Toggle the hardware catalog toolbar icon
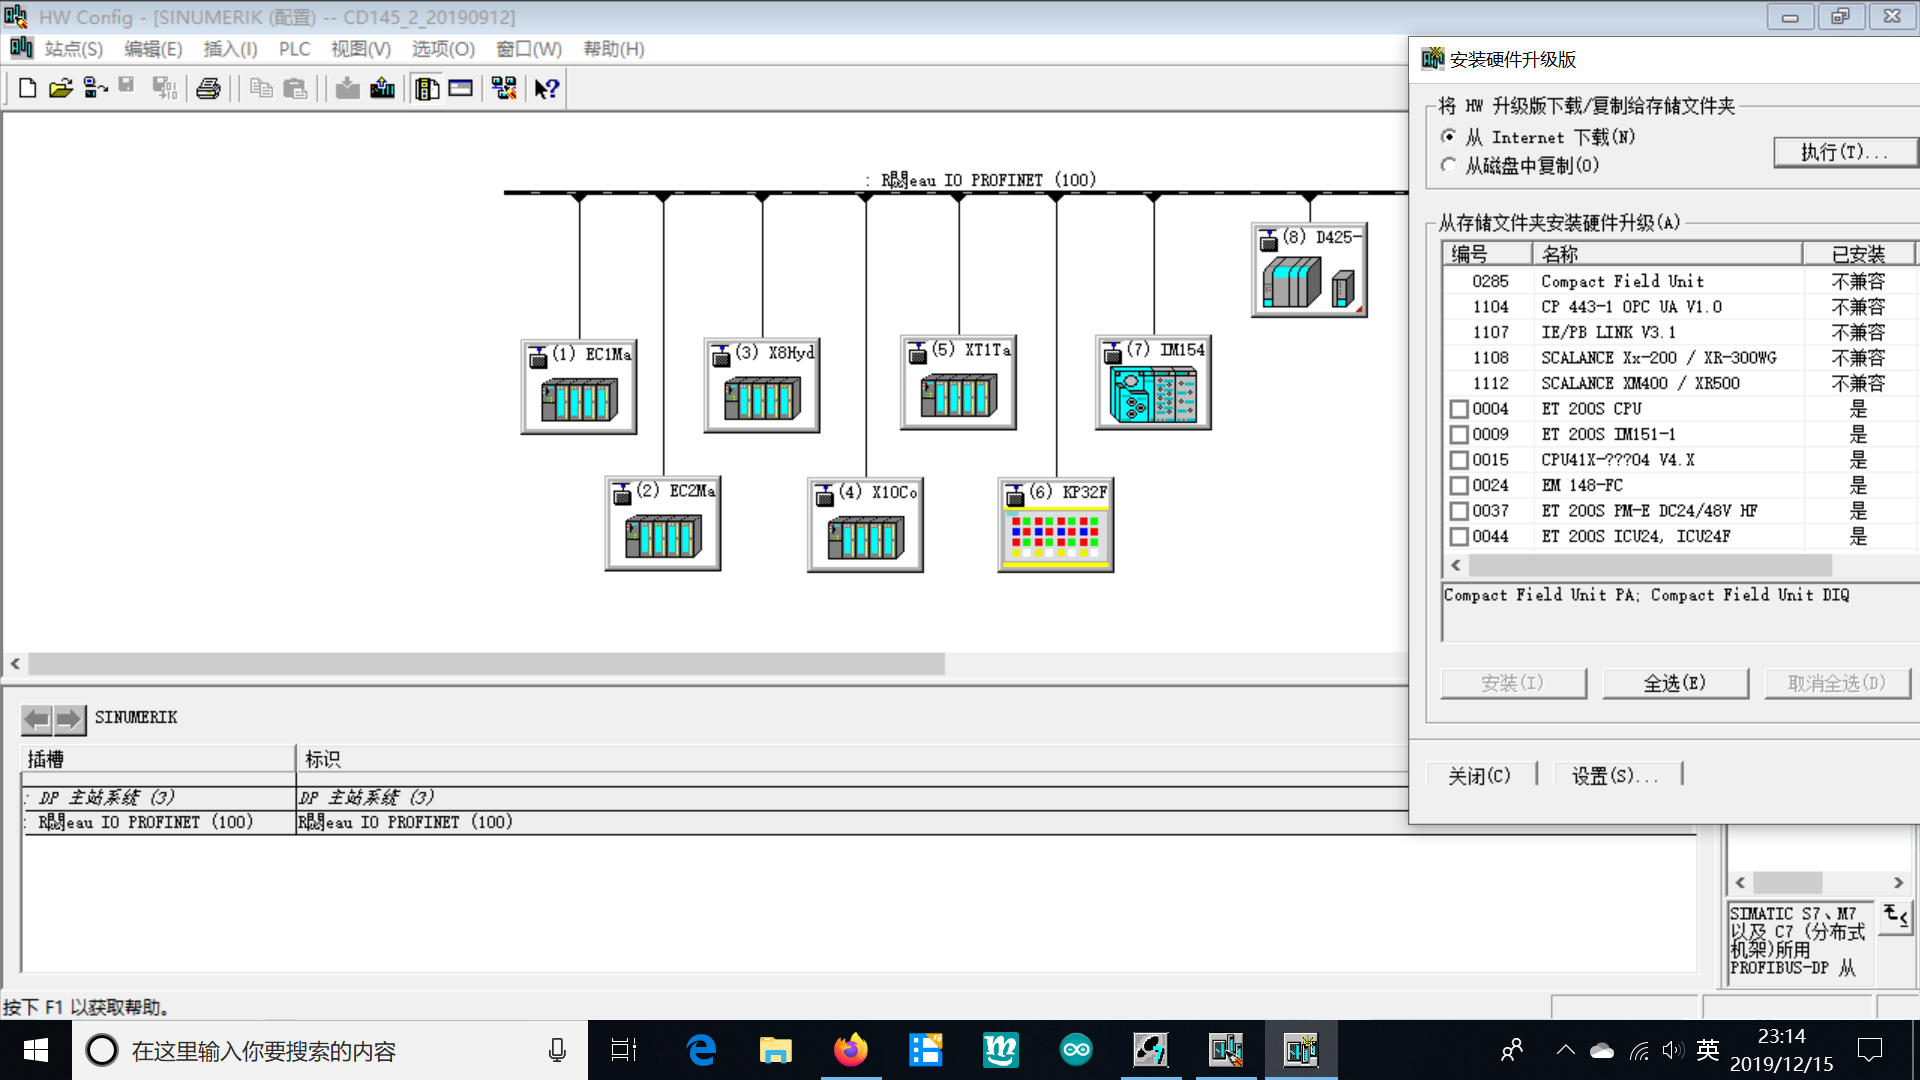This screenshot has width=1920, height=1080. click(x=427, y=89)
